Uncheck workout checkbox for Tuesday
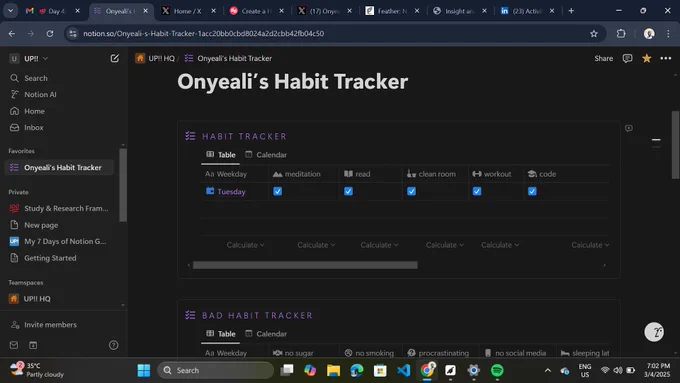Viewport: 680px width, 383px height. 477,191
